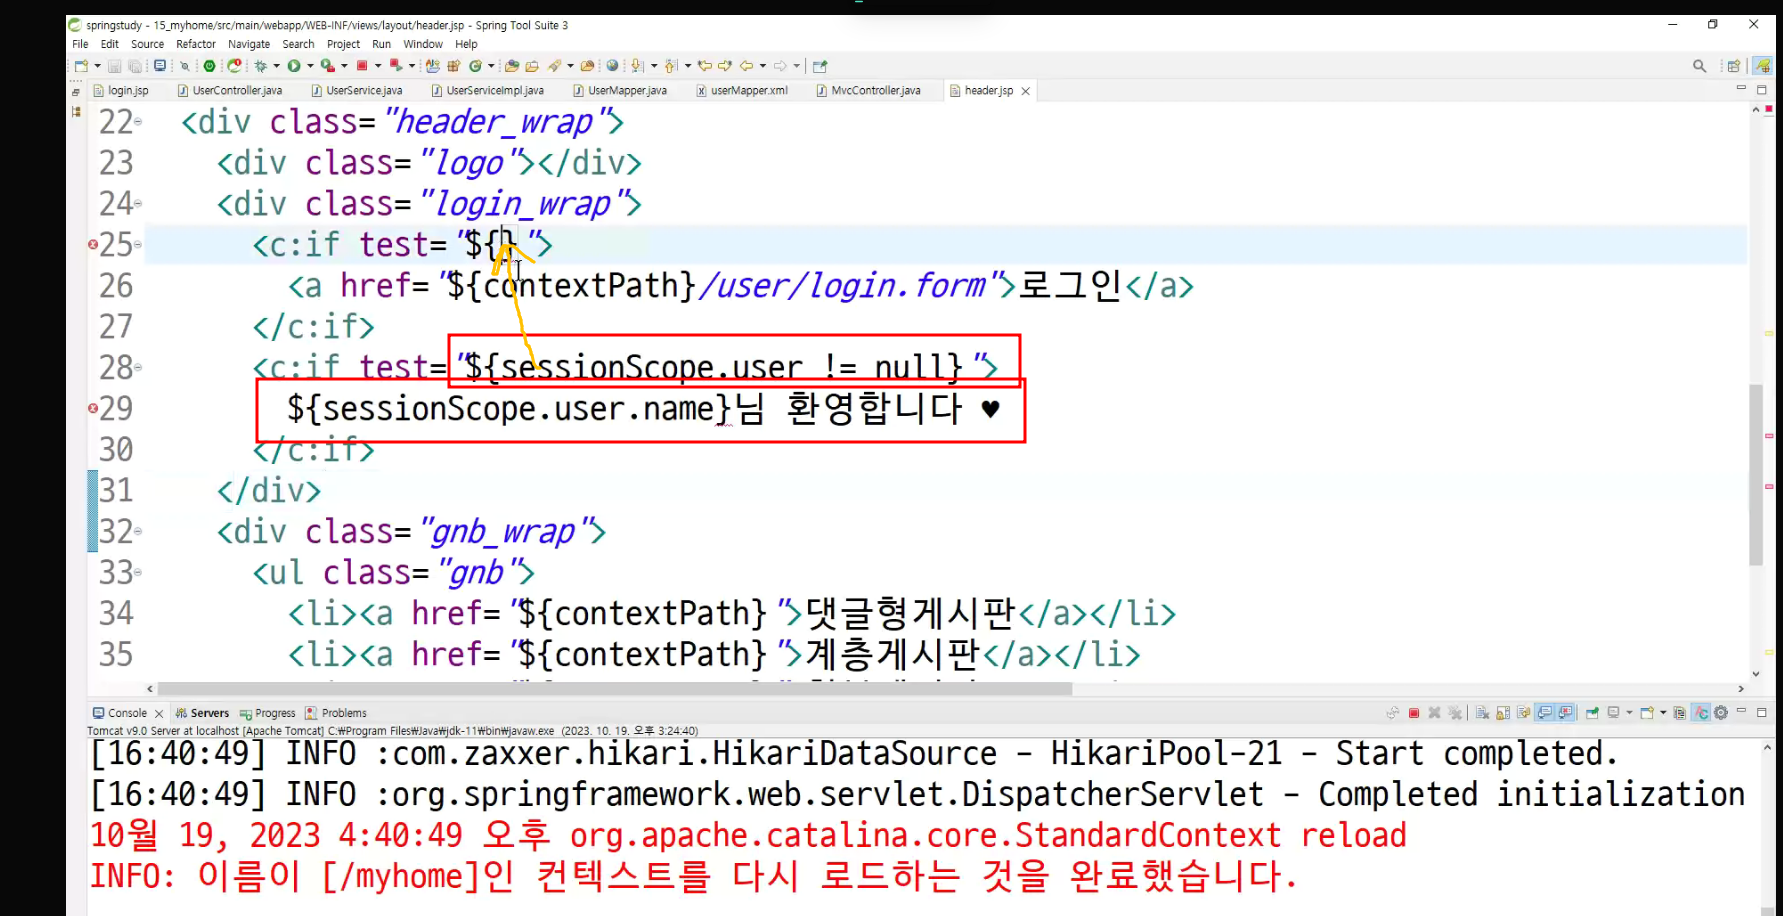Toggle Word Wrap in Console toolbar
Viewport: 1783px width, 916px height.
(x=1524, y=713)
